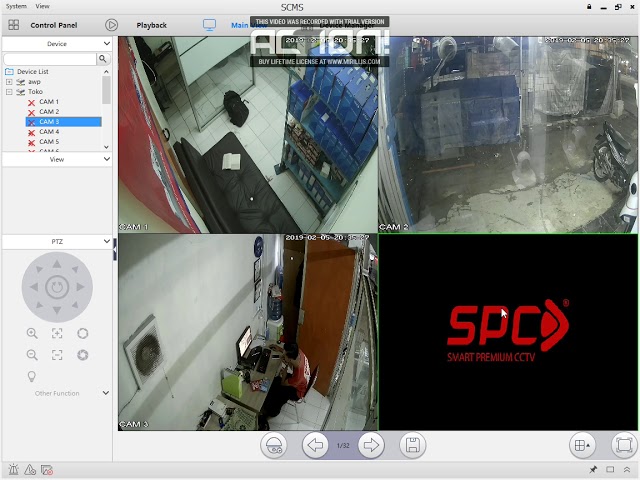640x480 pixels.
Task: Click the Playback circle play icon
Action: [x=111, y=25]
